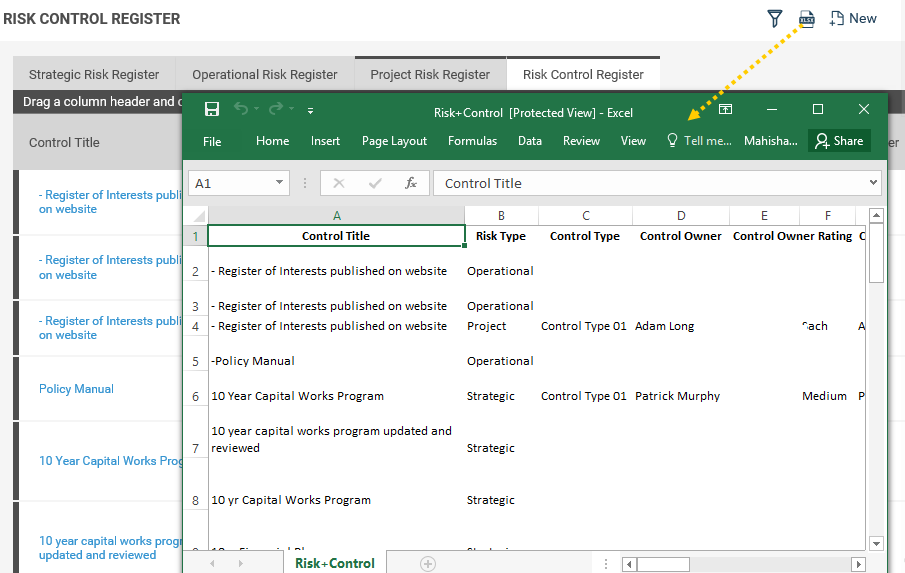Open the Home ribbon tab
This screenshot has width=905, height=573.
click(x=272, y=141)
